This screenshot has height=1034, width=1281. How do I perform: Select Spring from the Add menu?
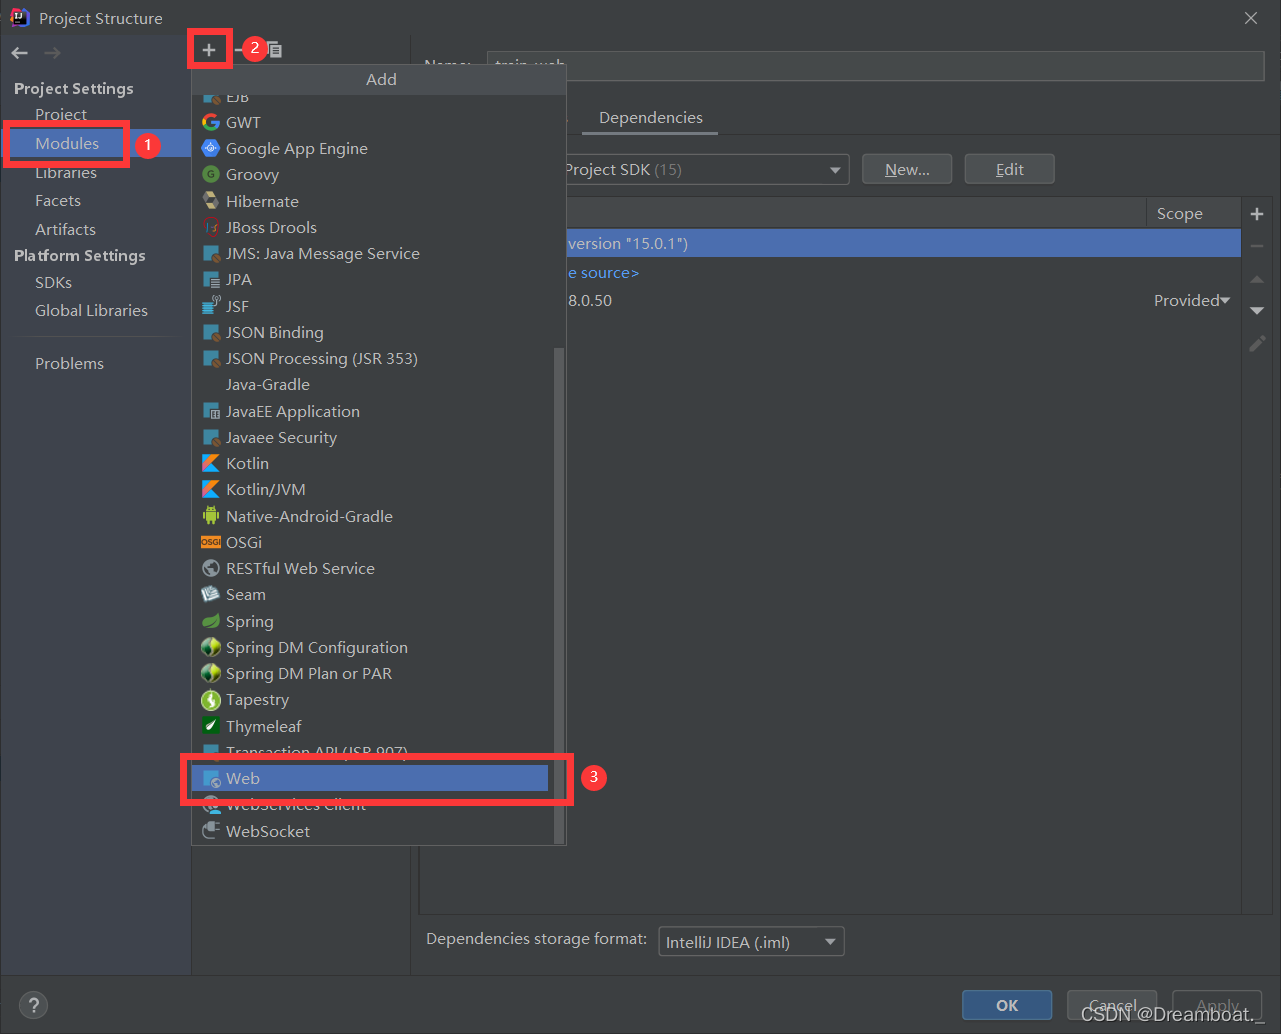[370, 621]
